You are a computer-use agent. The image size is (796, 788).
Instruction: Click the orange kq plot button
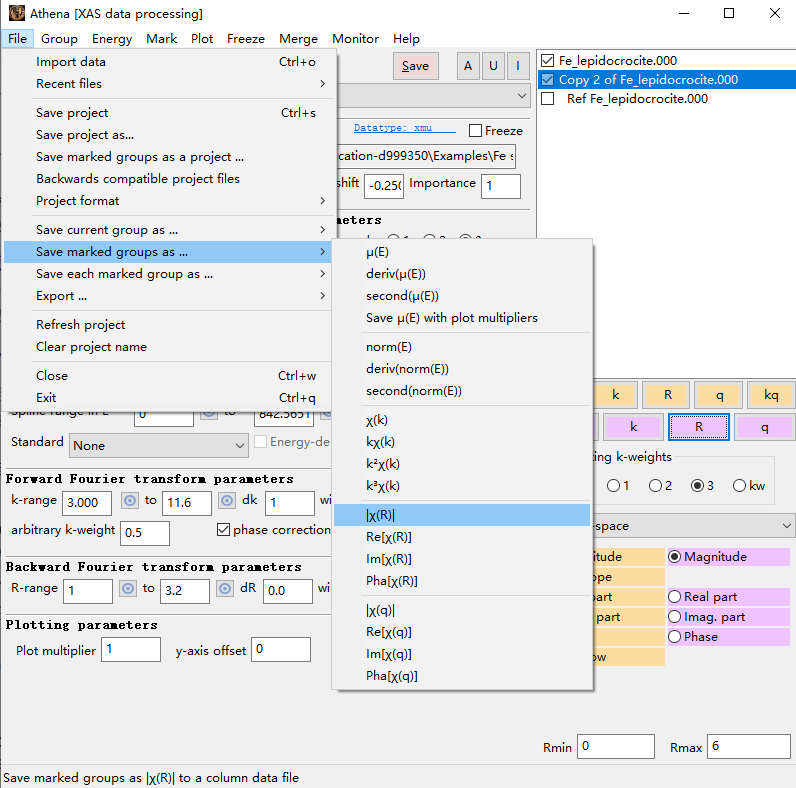(771, 396)
